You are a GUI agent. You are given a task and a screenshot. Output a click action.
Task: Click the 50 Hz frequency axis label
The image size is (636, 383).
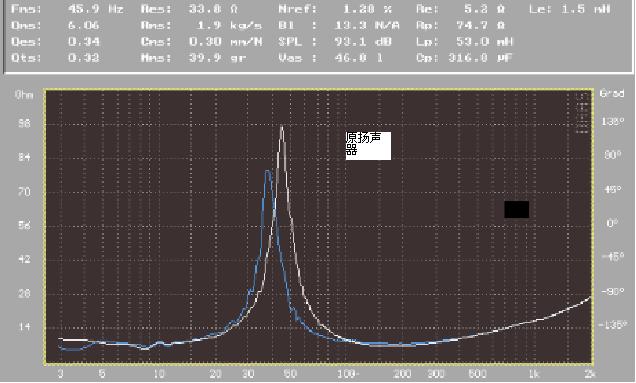point(290,373)
